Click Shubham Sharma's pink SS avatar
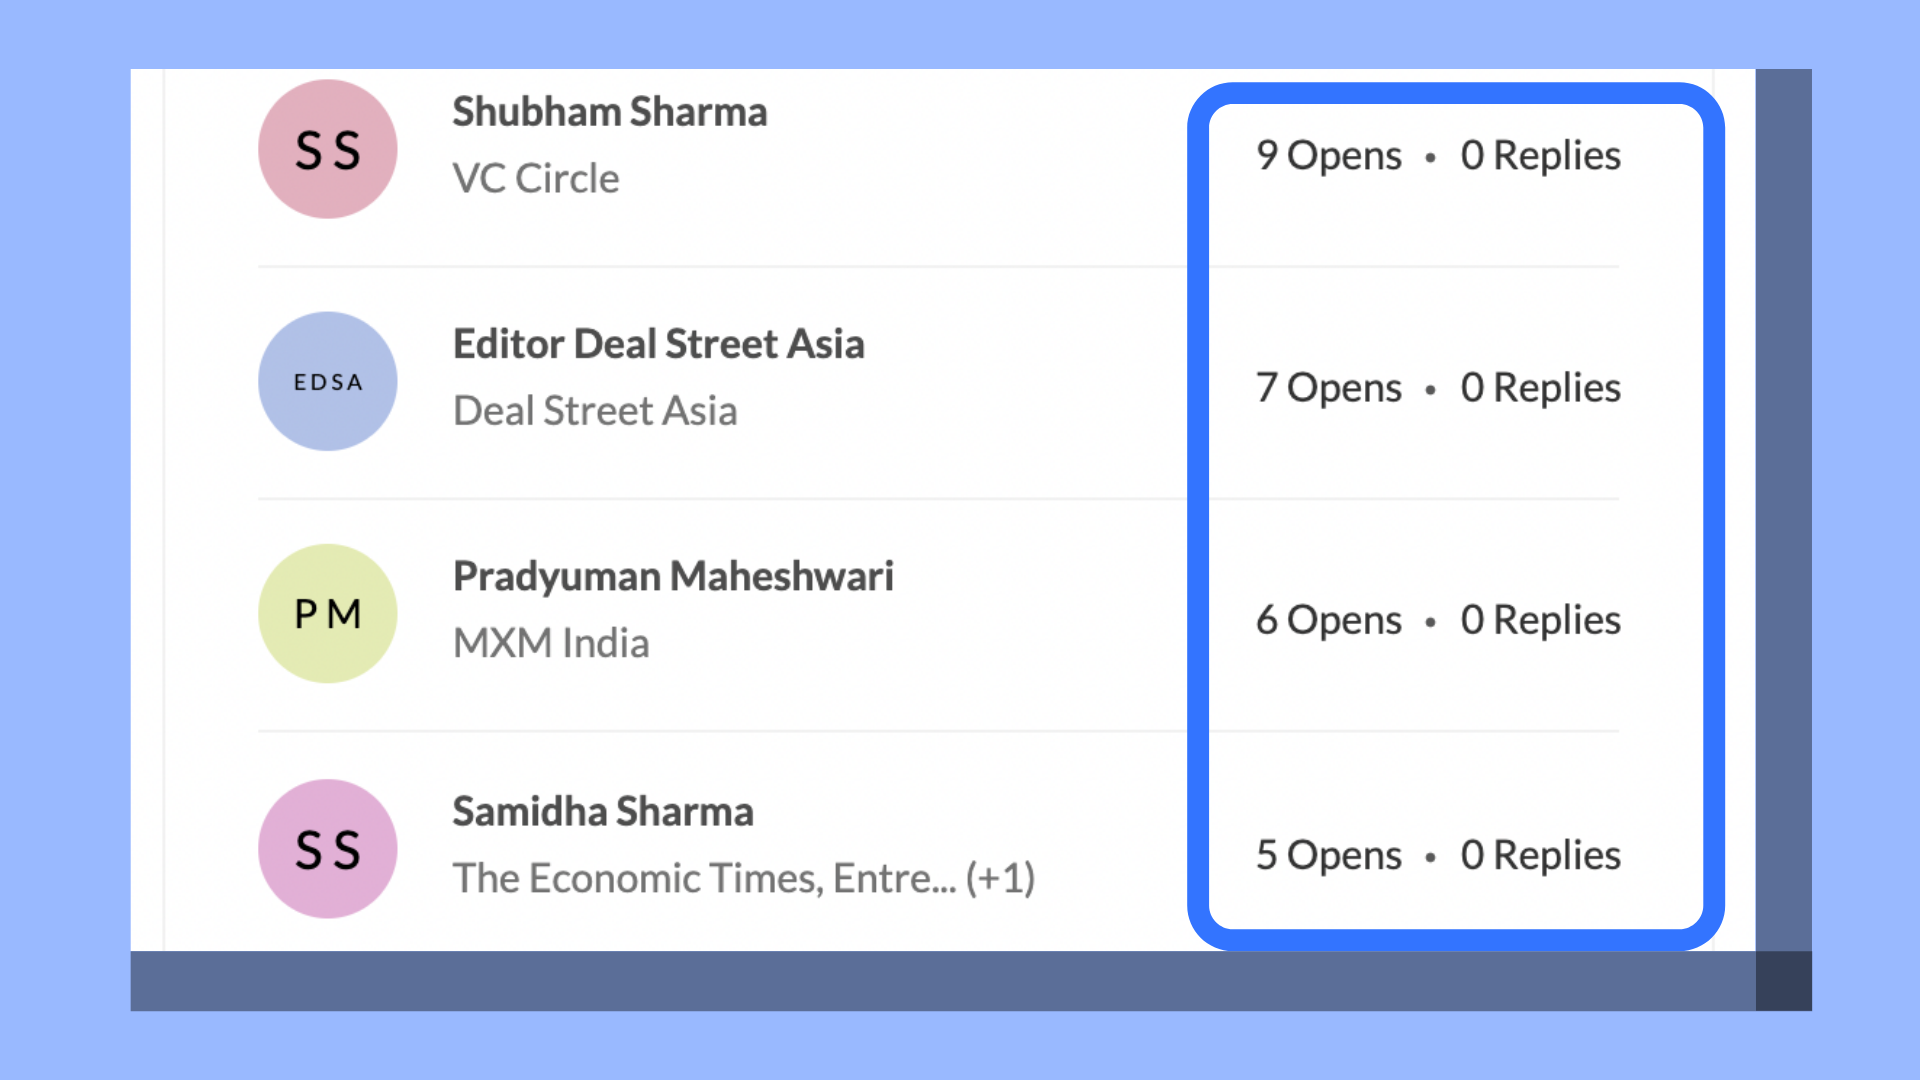The width and height of the screenshot is (1920, 1080). tap(328, 149)
